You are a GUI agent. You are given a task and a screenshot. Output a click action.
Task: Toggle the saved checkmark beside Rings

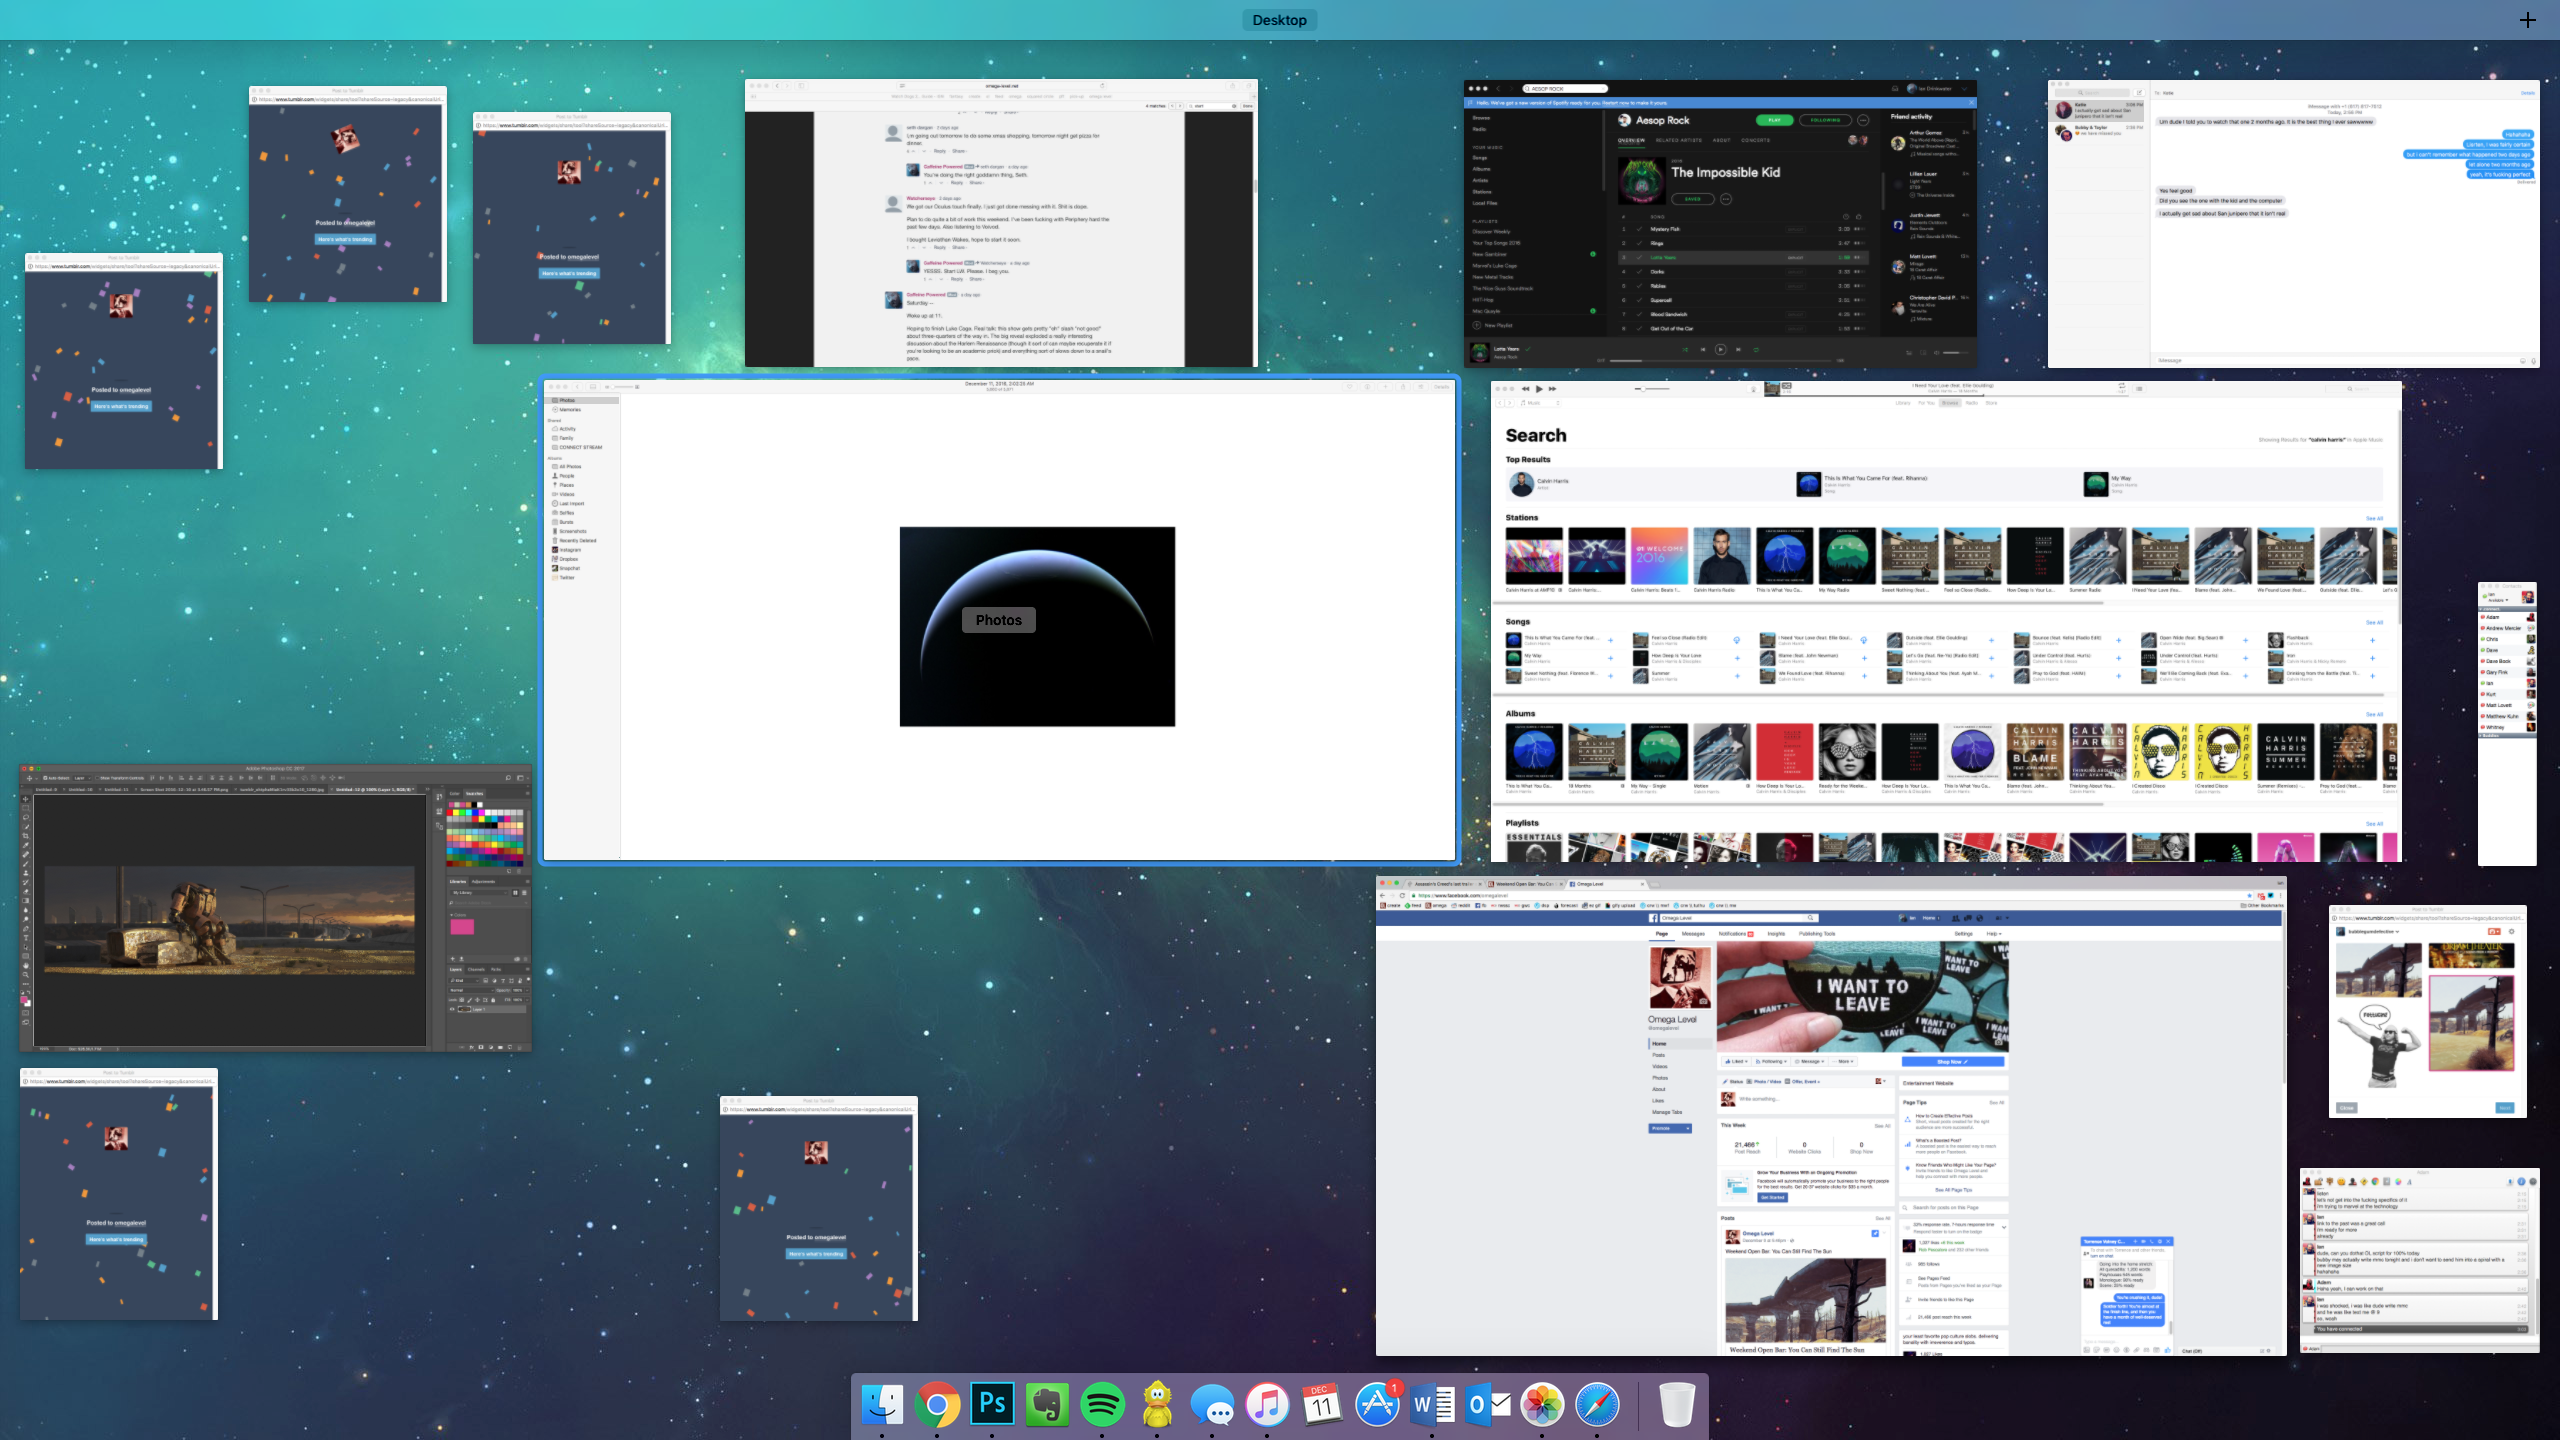click(1639, 243)
